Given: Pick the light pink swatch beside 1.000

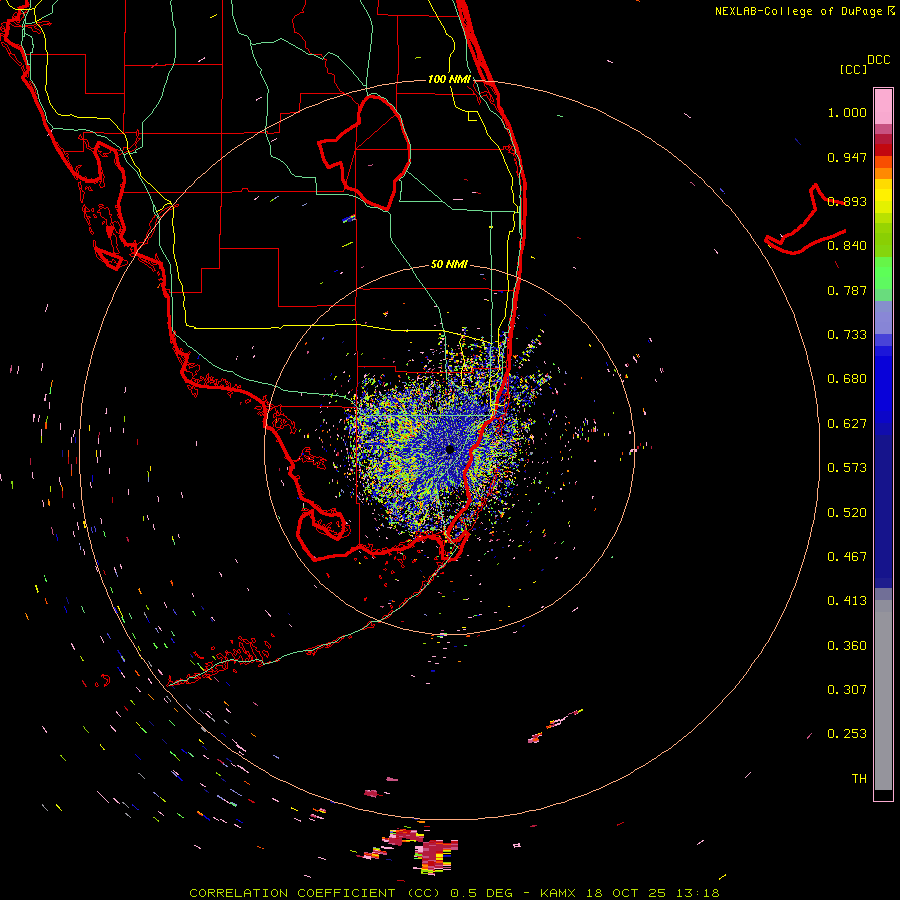Looking at the screenshot, I should coord(883,107).
